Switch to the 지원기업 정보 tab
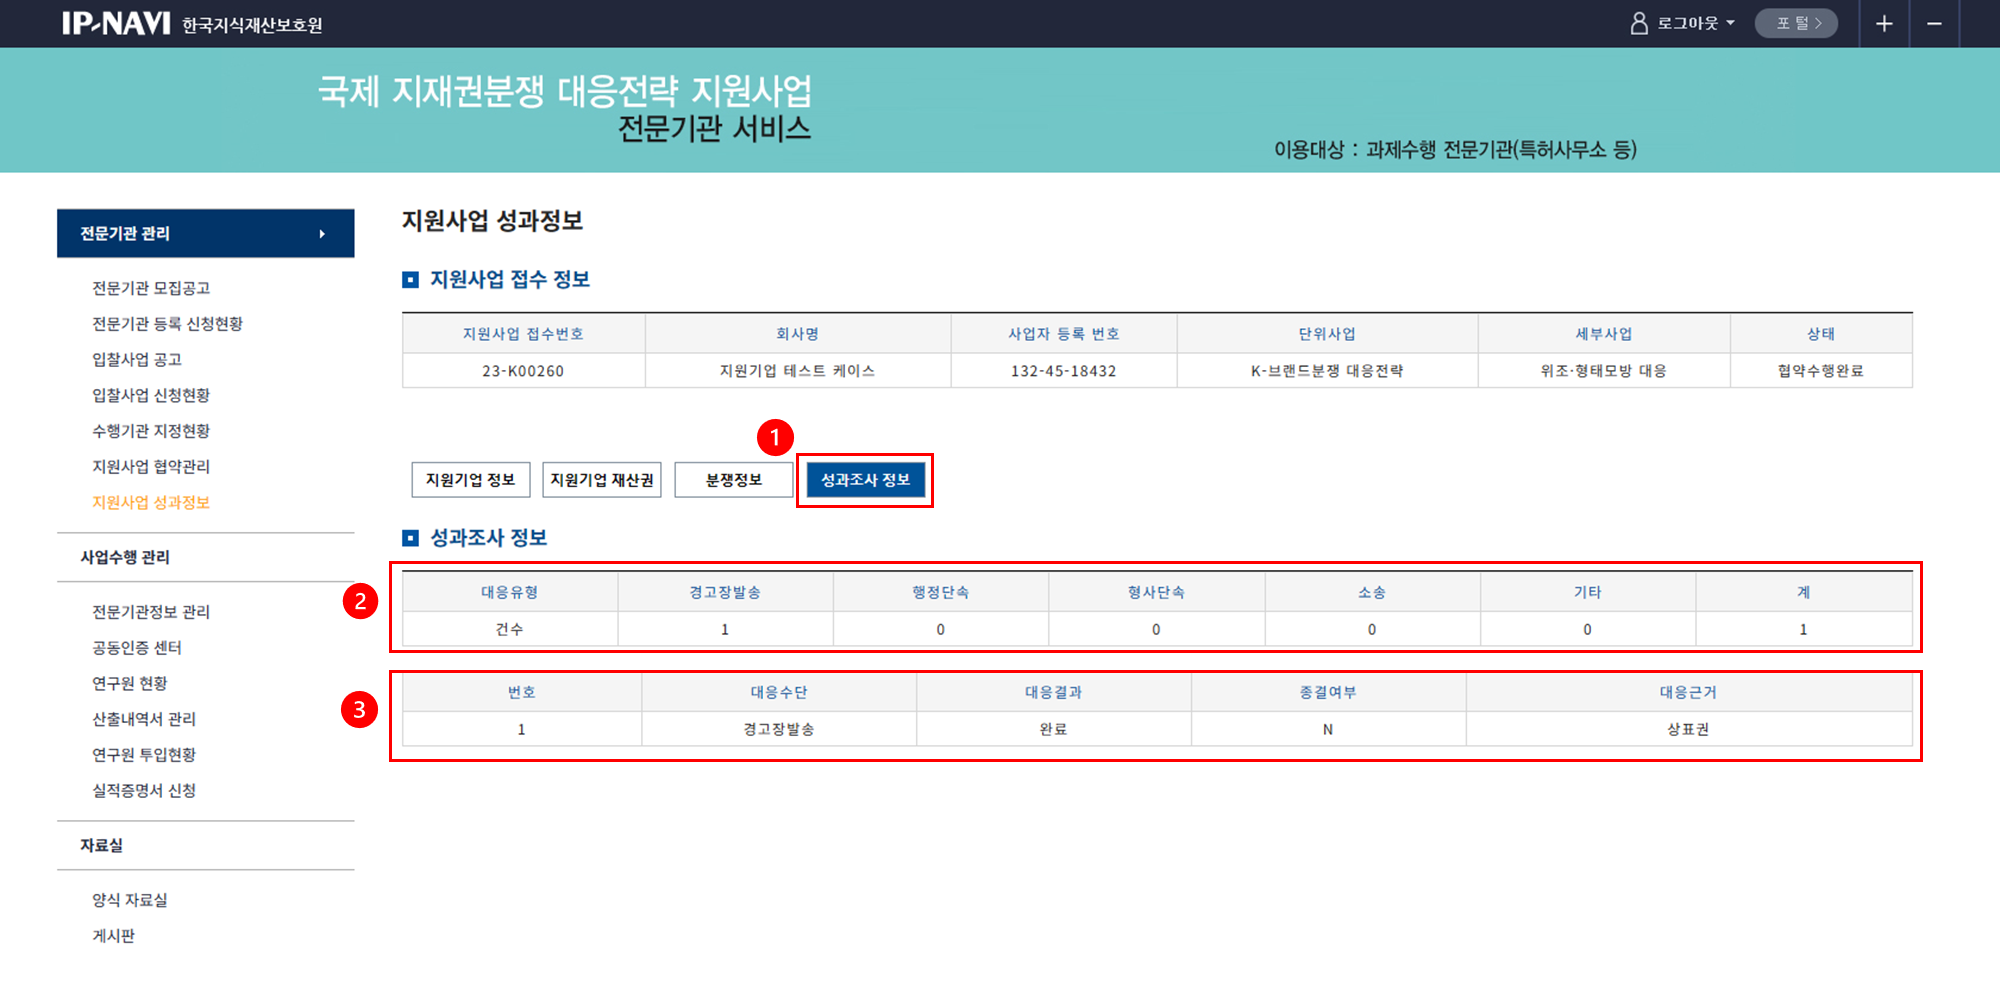The image size is (2000, 987). (470, 480)
